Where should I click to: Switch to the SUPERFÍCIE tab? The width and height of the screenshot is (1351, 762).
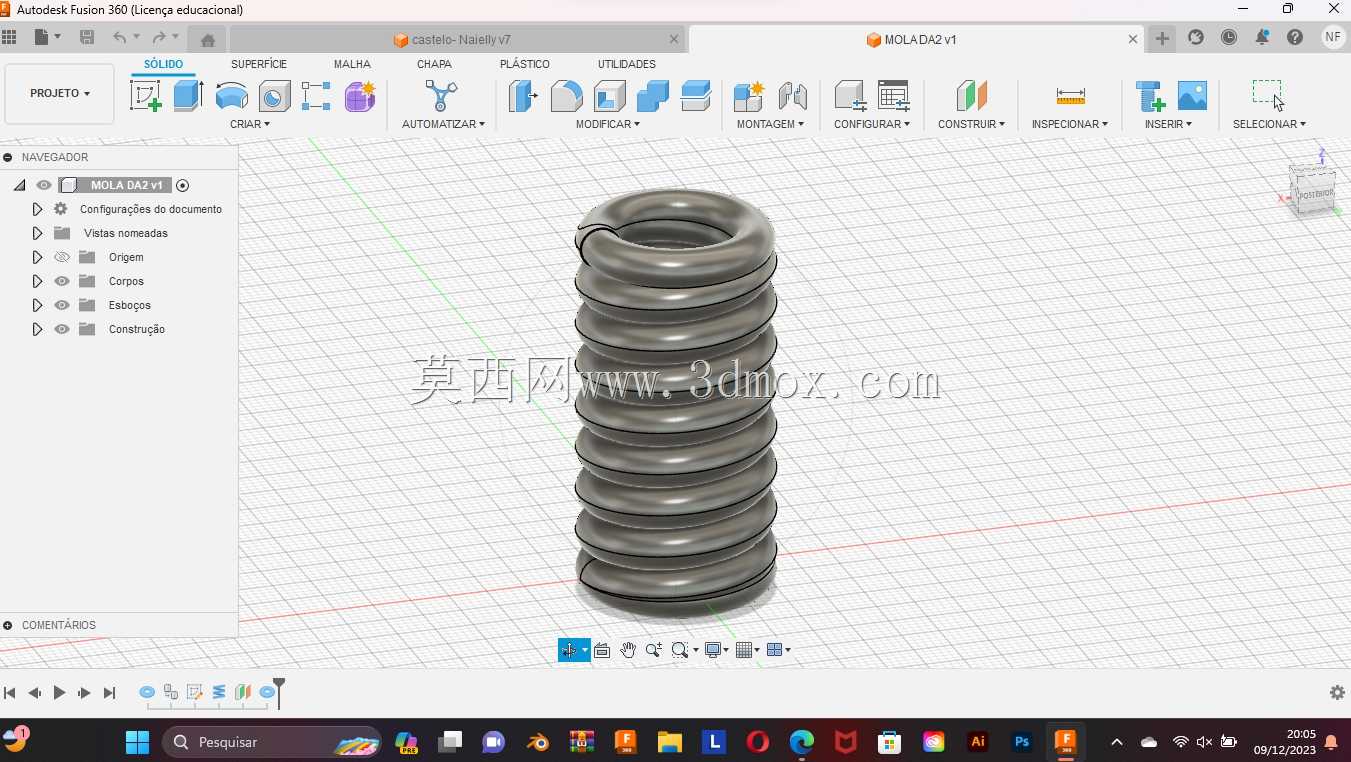point(259,64)
